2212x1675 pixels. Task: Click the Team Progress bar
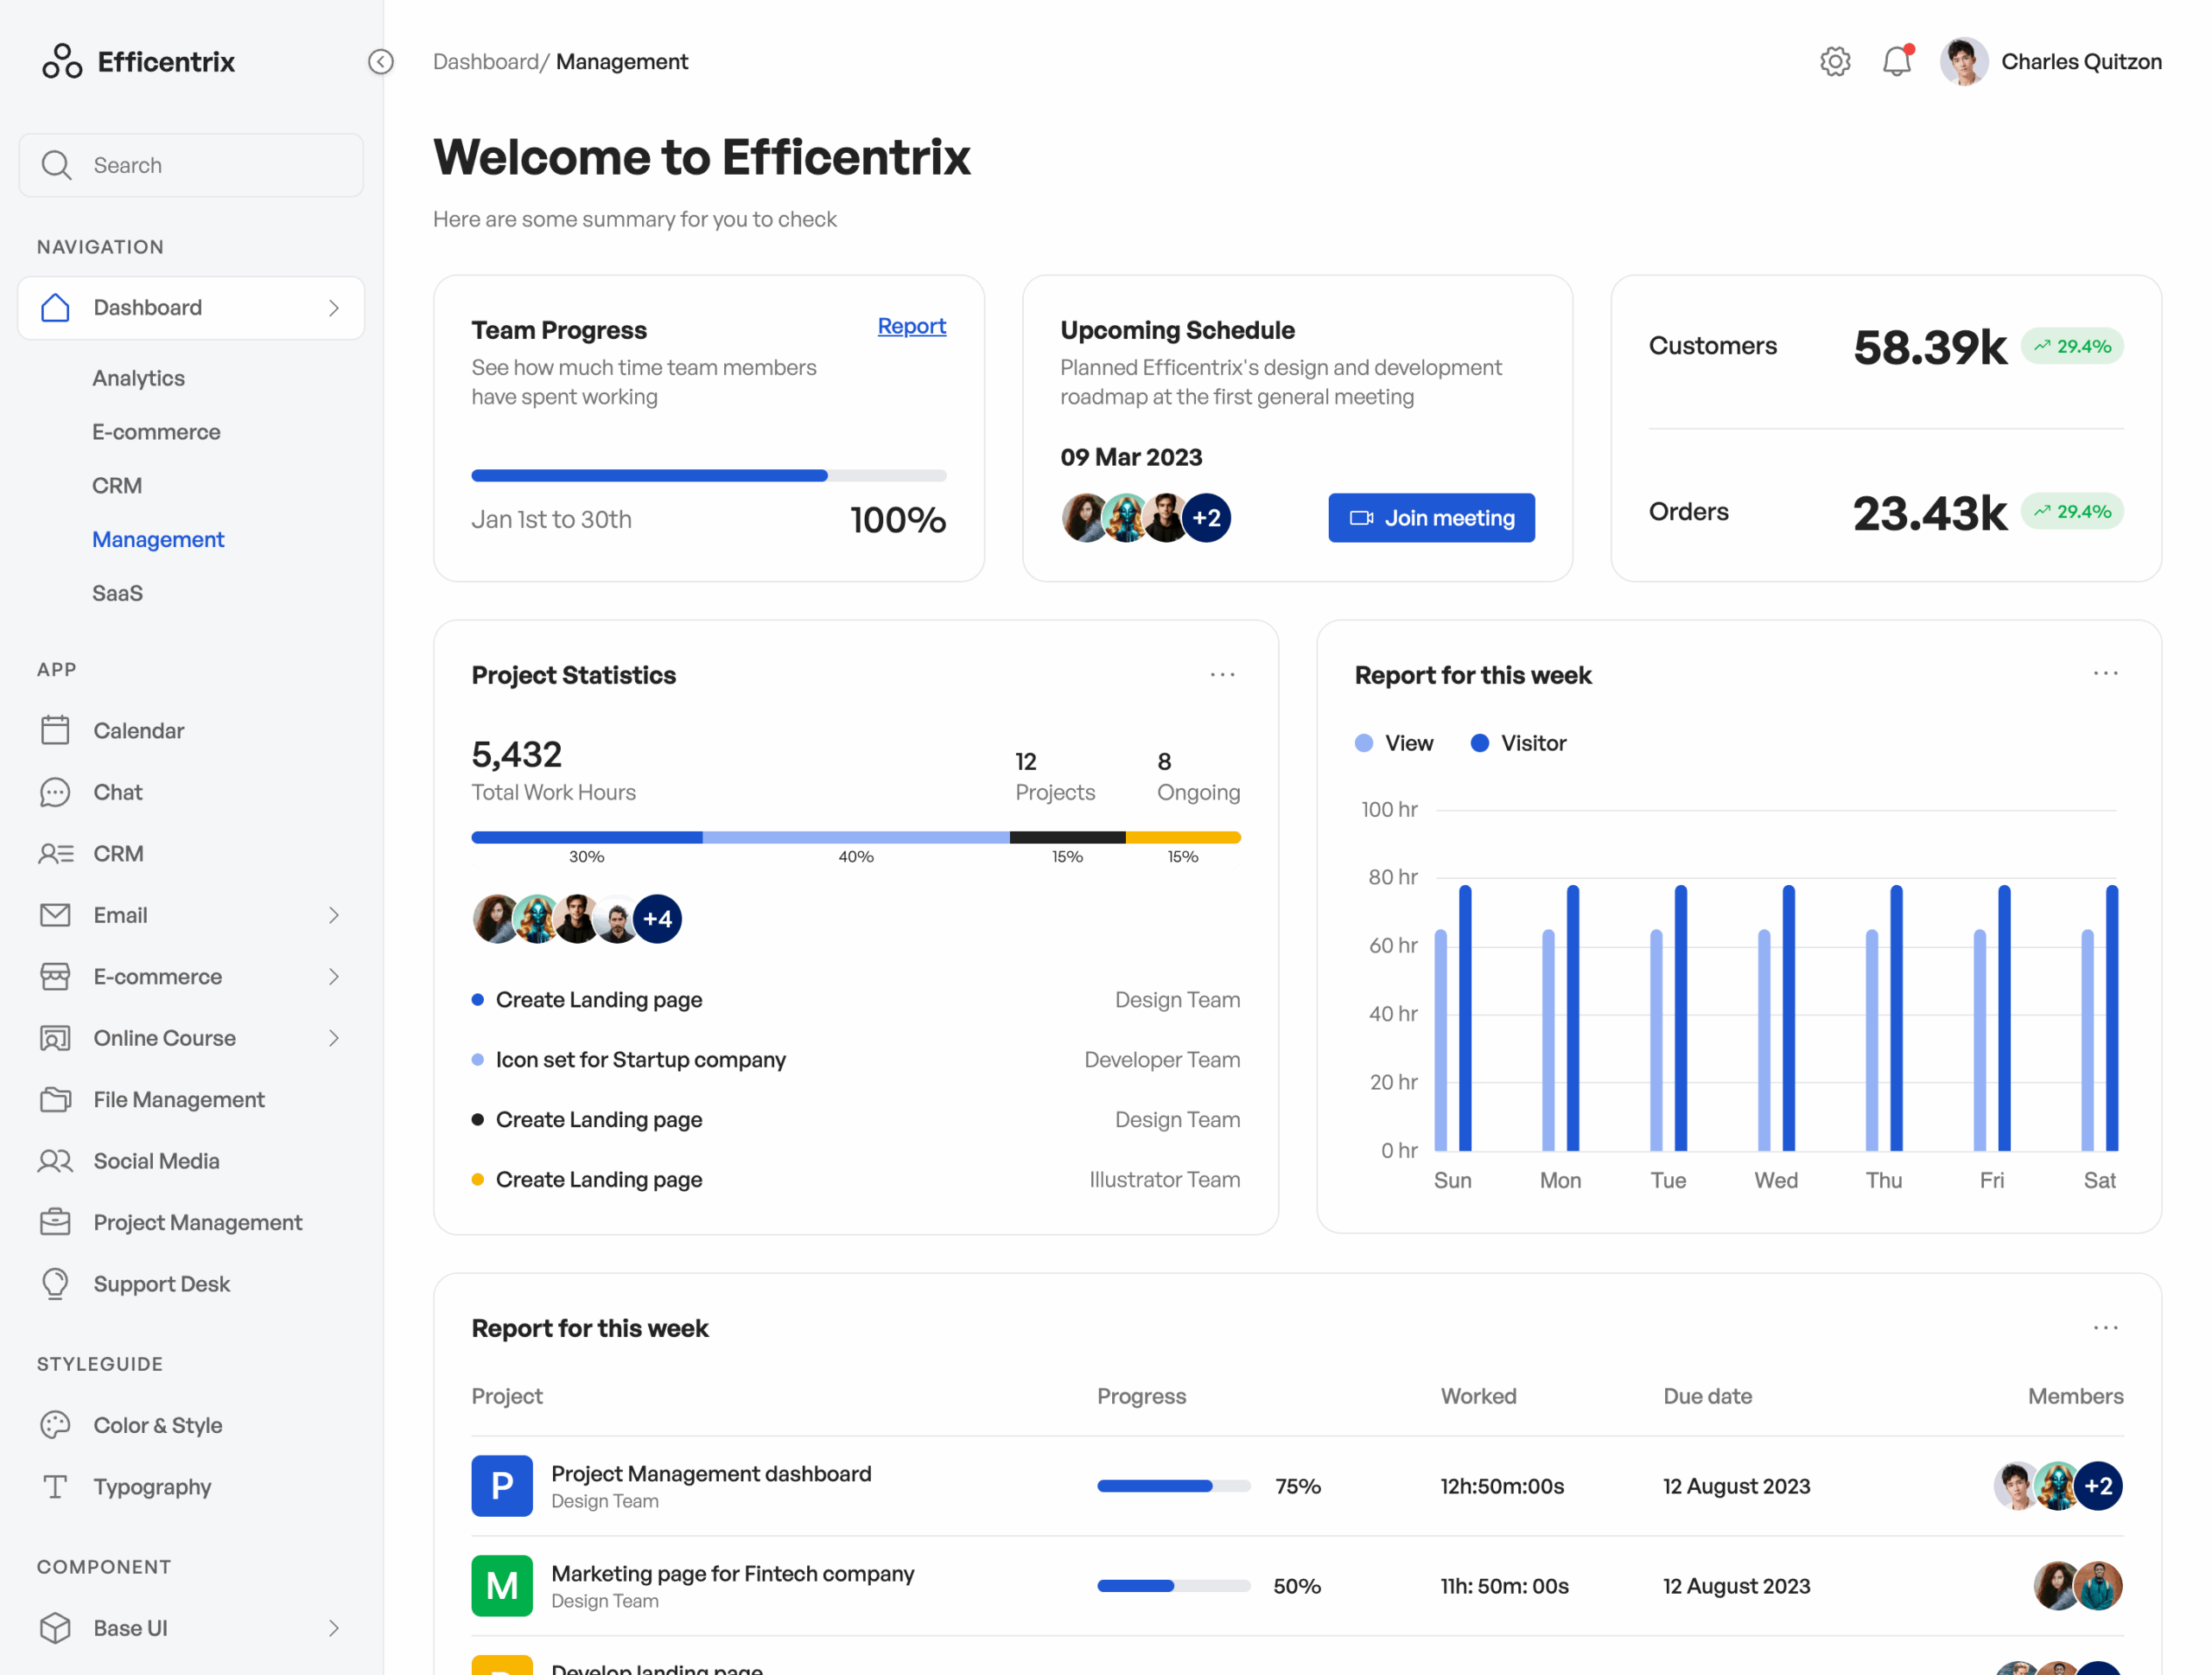click(x=708, y=476)
